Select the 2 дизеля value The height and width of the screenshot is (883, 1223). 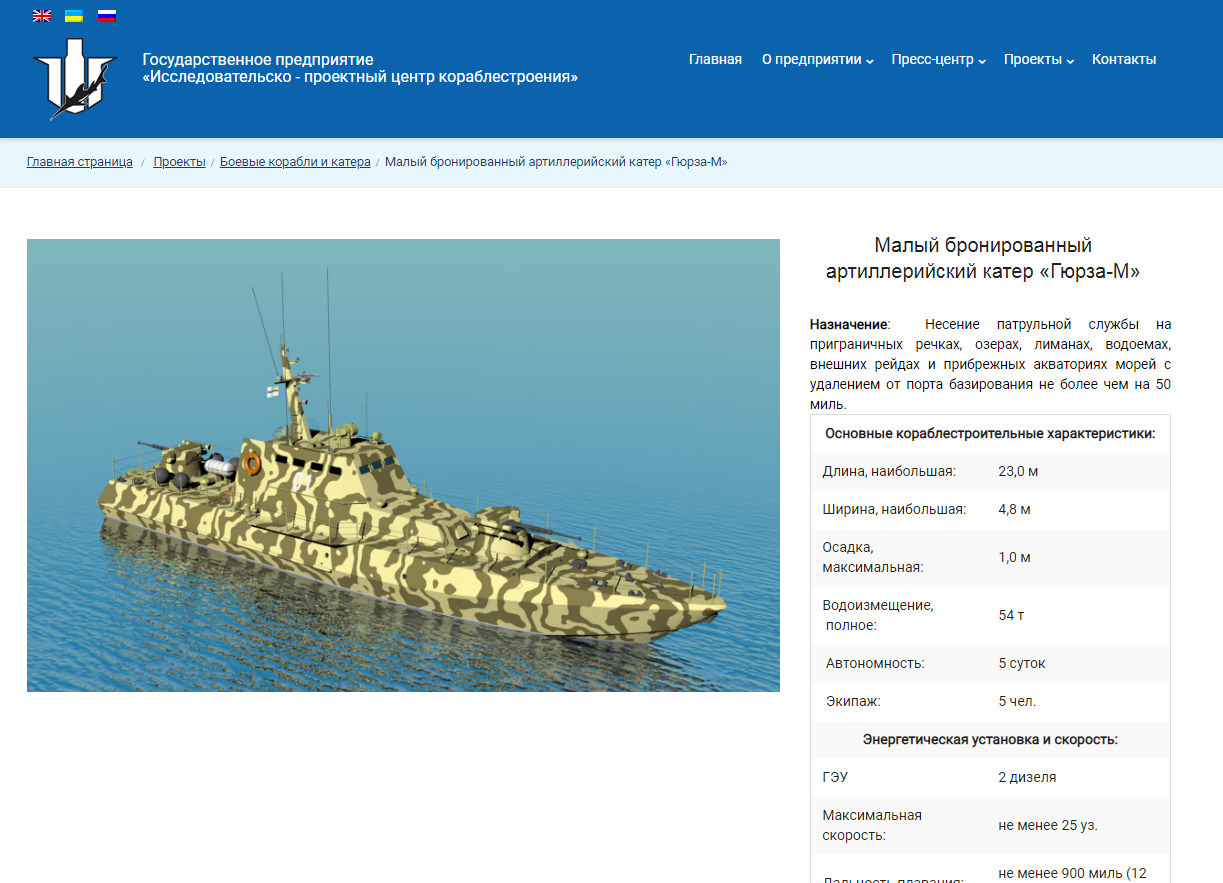[x=1027, y=777]
